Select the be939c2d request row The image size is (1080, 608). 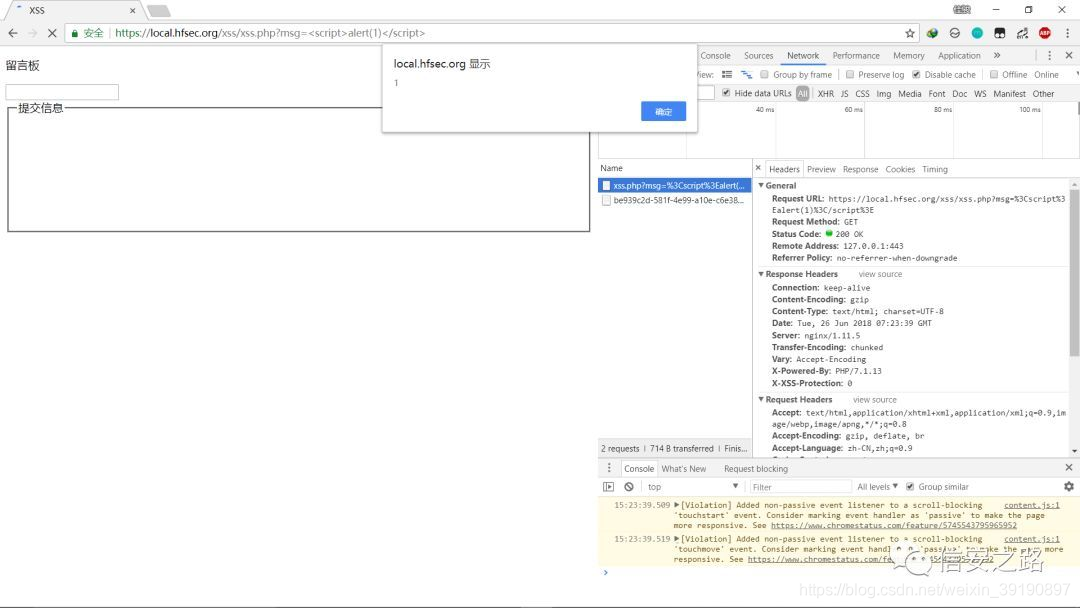[x=674, y=200]
